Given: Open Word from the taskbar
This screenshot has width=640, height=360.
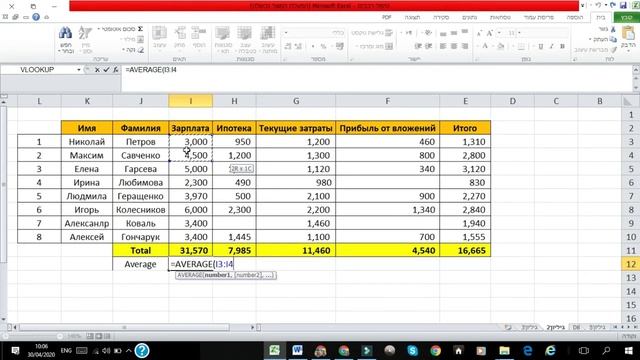Looking at the screenshot, I should (297, 350).
